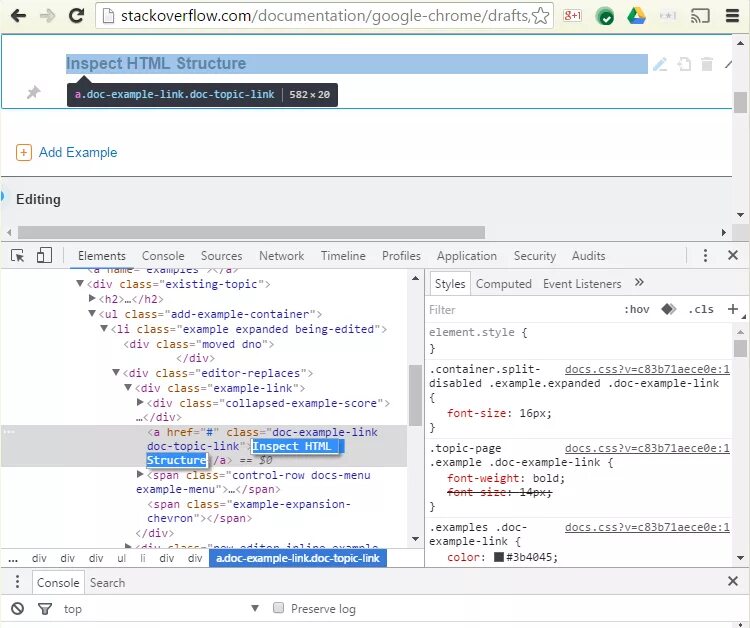
Task: Click the plus icon before Add Example
Action: click(24, 153)
